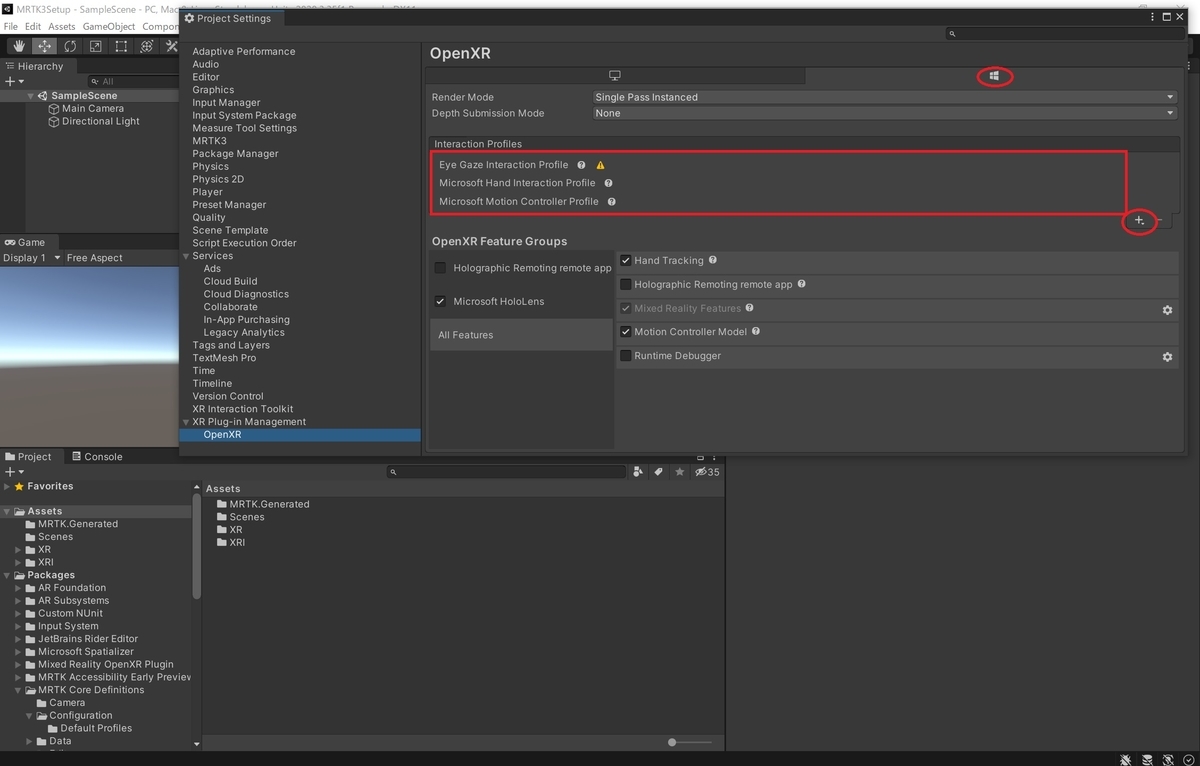Screen dimensions: 1200x766
Task: Switch to Windows Store platform tab
Action: 994,76
